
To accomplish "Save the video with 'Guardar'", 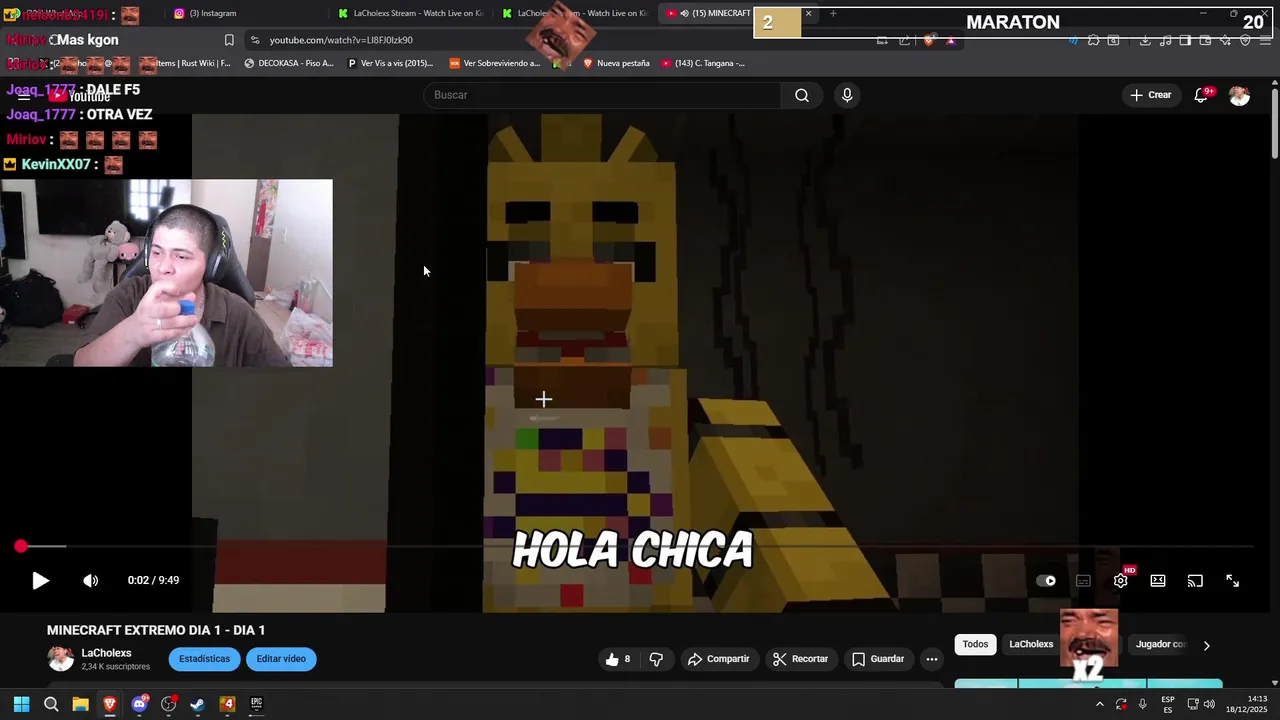I will pyautogui.click(x=878, y=659).
